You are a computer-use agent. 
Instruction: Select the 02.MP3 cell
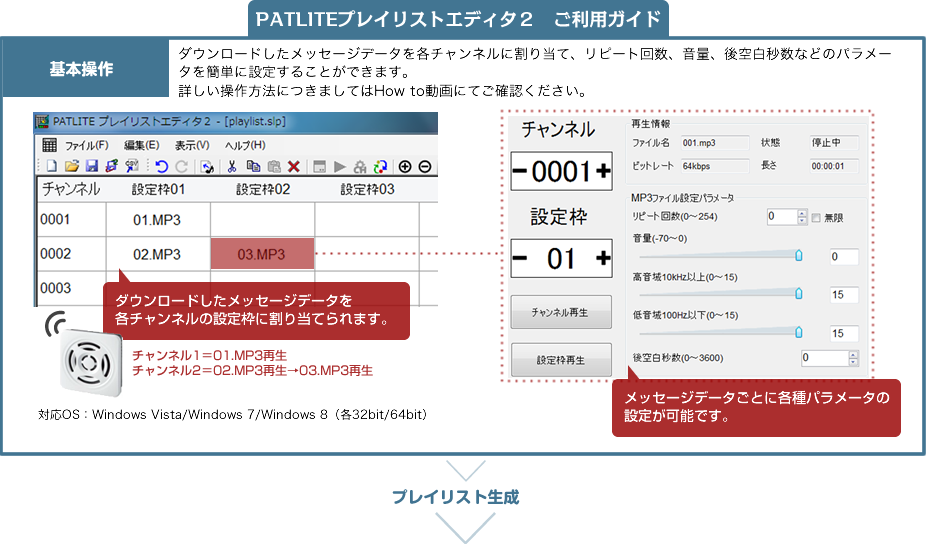(157, 254)
